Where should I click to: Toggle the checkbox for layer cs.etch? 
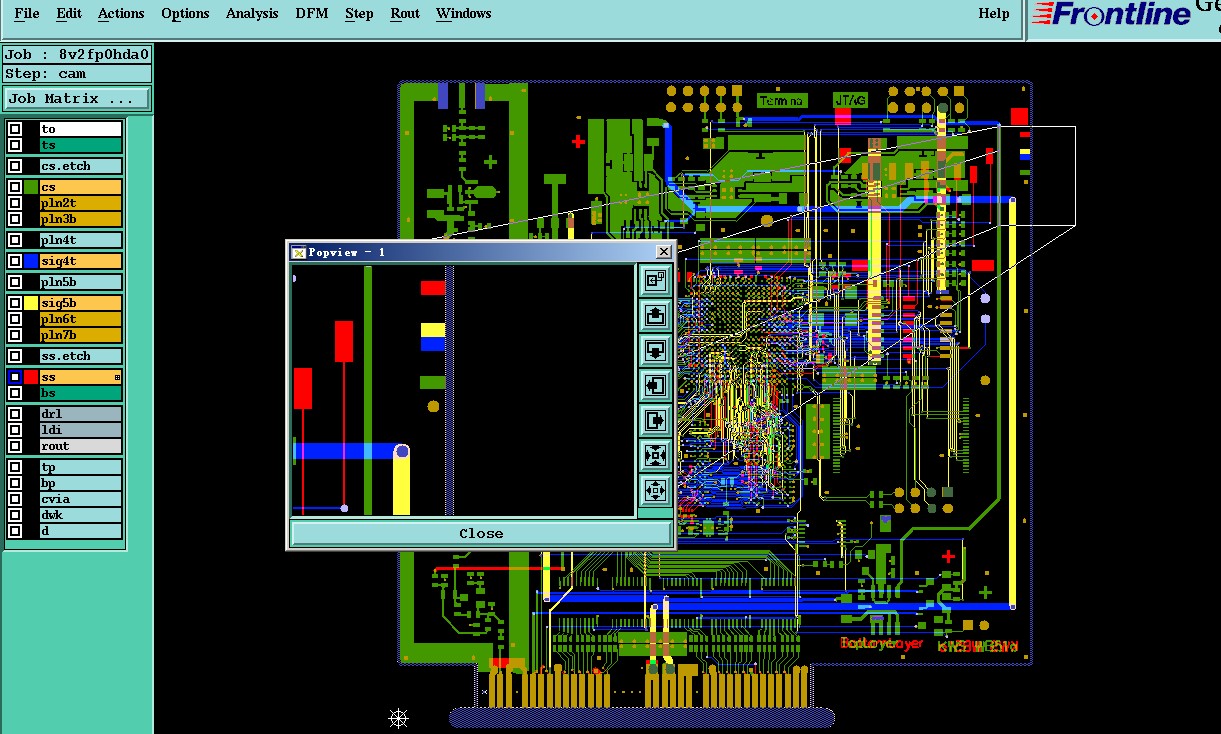click(15, 166)
